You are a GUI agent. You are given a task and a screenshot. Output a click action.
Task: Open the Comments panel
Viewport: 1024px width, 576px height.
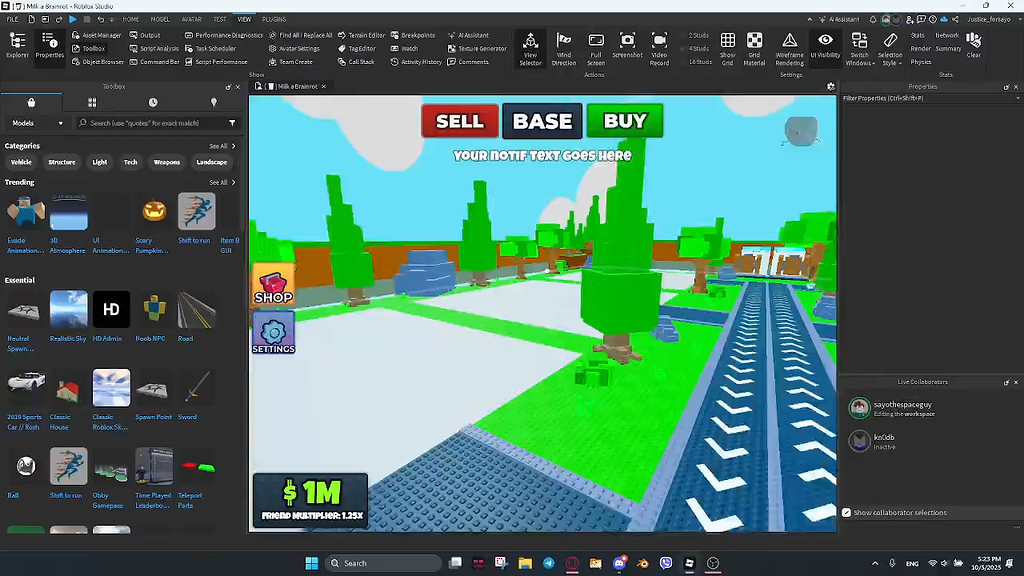[468, 62]
